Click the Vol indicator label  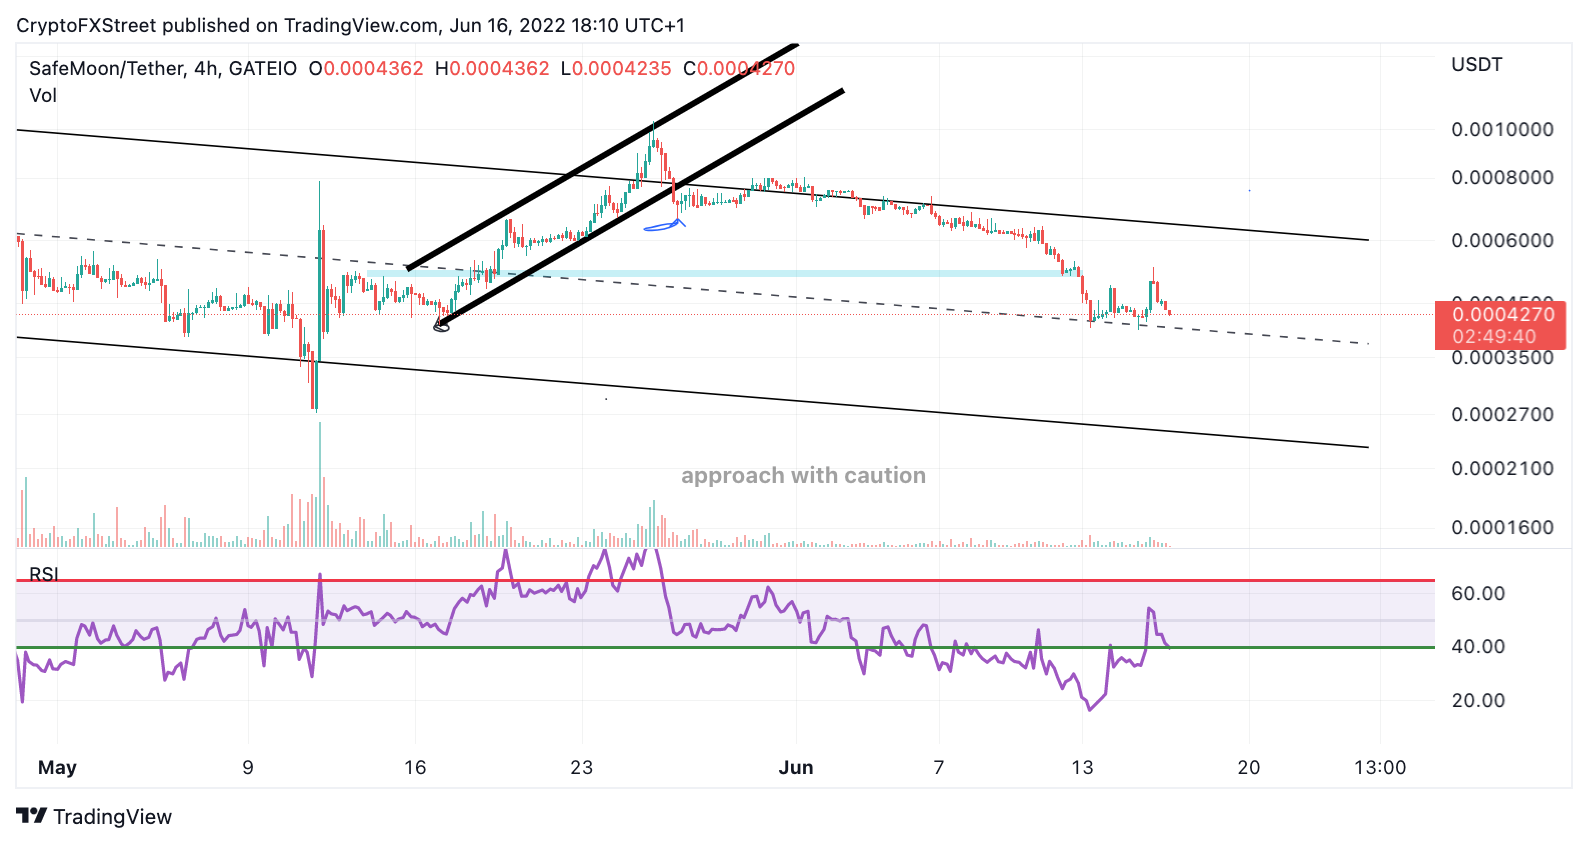pyautogui.click(x=43, y=96)
